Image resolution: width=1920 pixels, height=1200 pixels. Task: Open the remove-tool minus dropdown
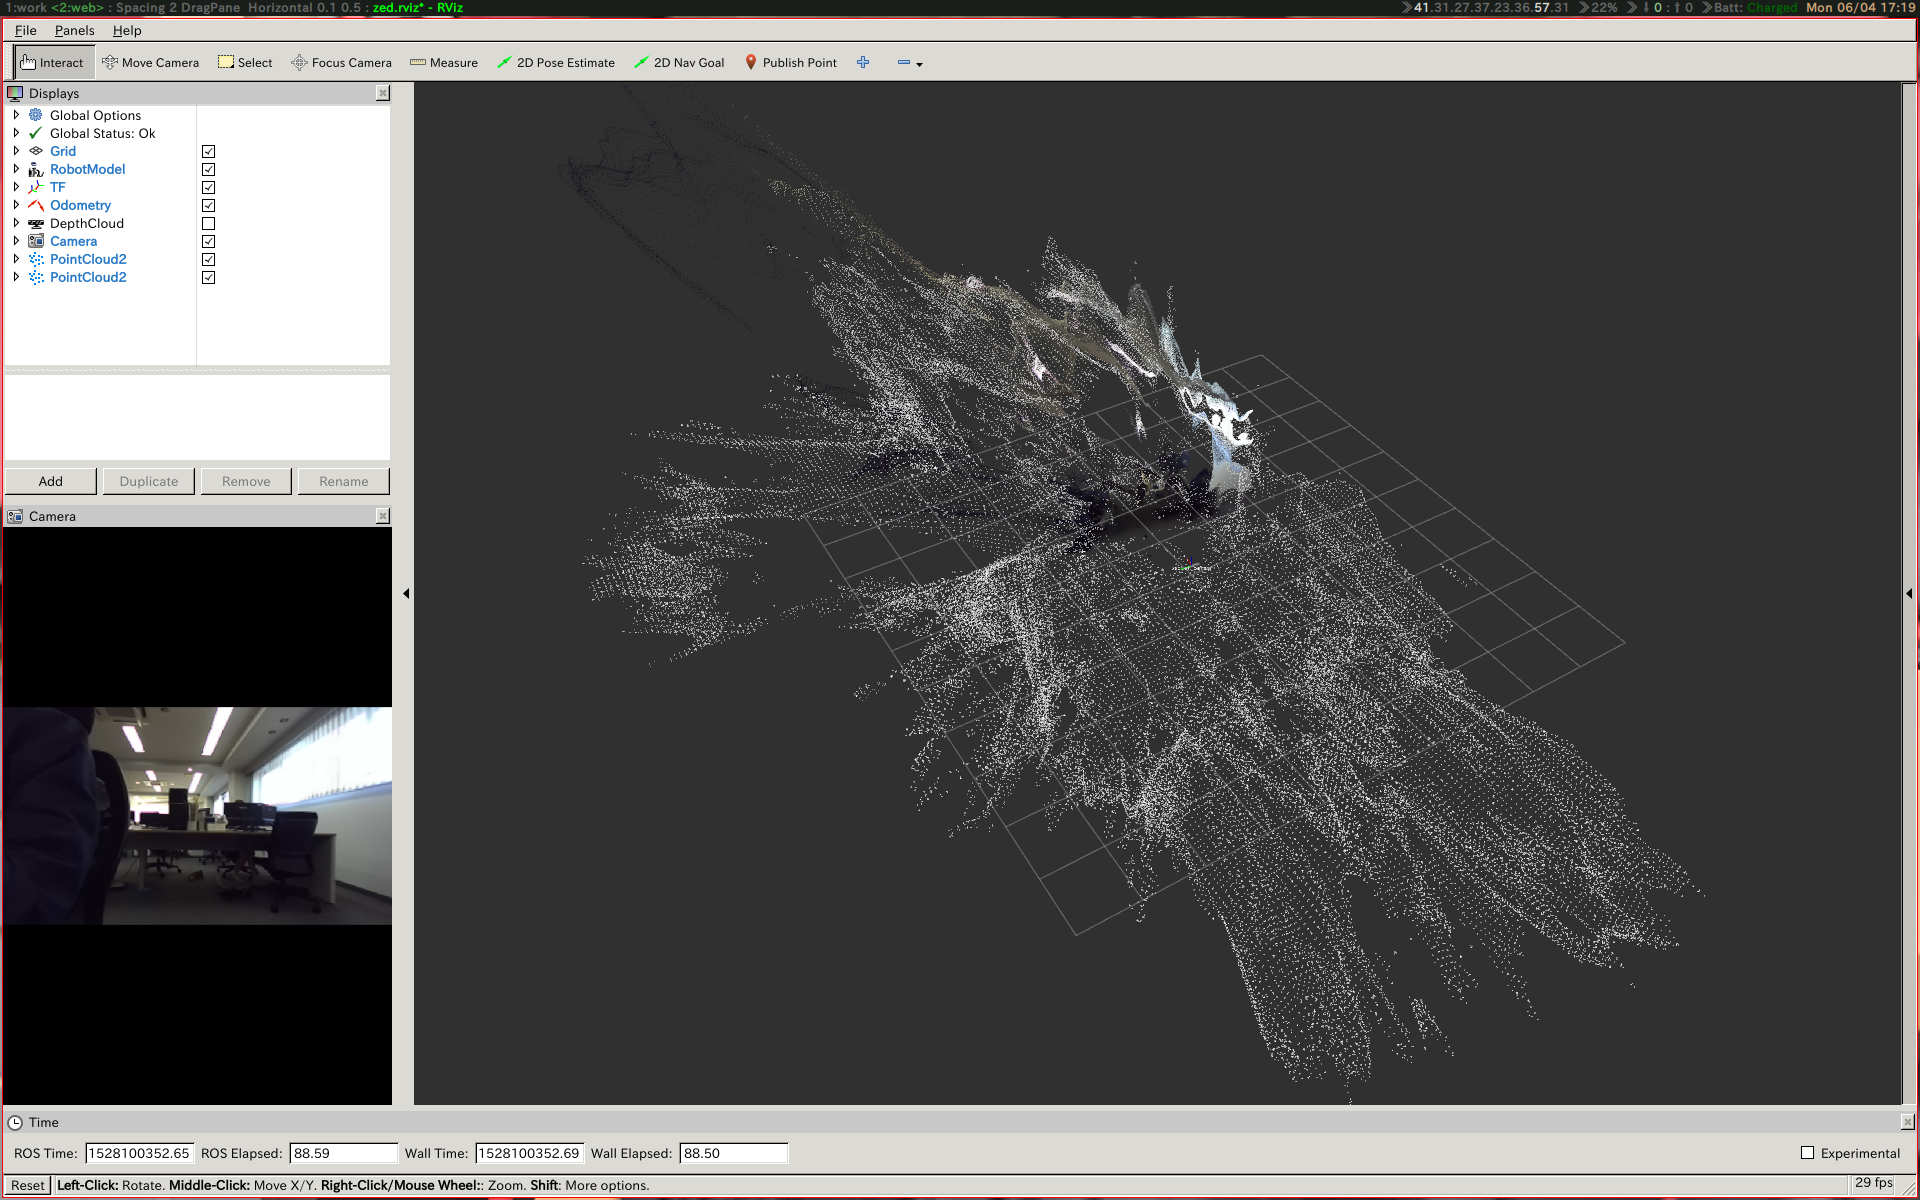(909, 63)
